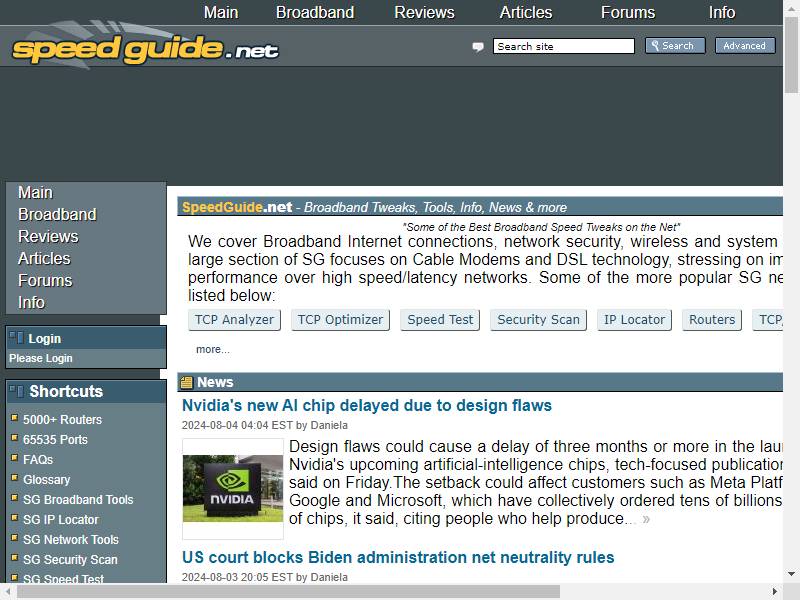Click the horizontal scrollbar right arrow
This screenshot has width=800, height=600.
(774, 592)
